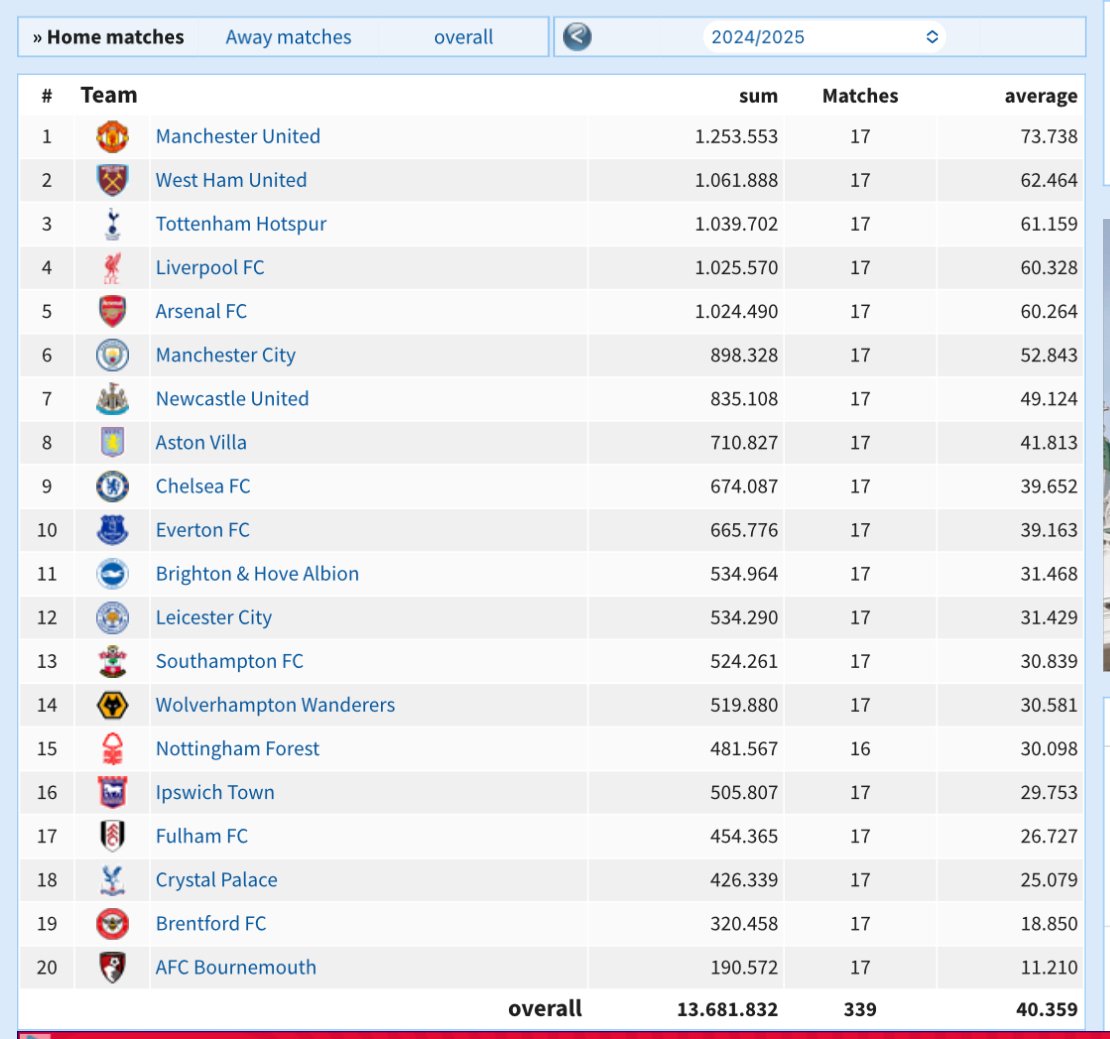This screenshot has width=1110, height=1039.
Task: Click the 'sum' column header
Action: pyautogui.click(x=758, y=96)
